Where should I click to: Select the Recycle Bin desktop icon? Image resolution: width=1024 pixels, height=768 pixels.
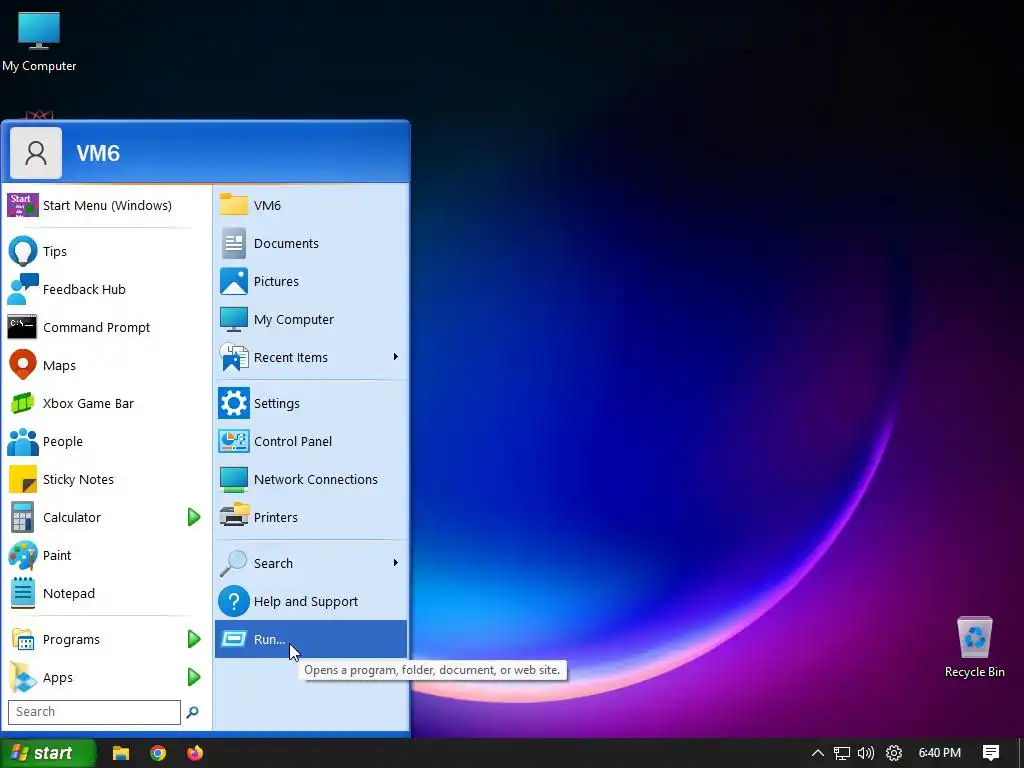pyautogui.click(x=974, y=647)
